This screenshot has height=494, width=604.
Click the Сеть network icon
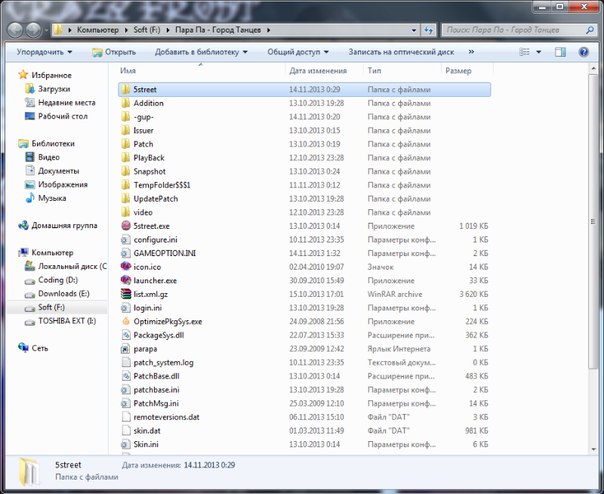(23, 348)
